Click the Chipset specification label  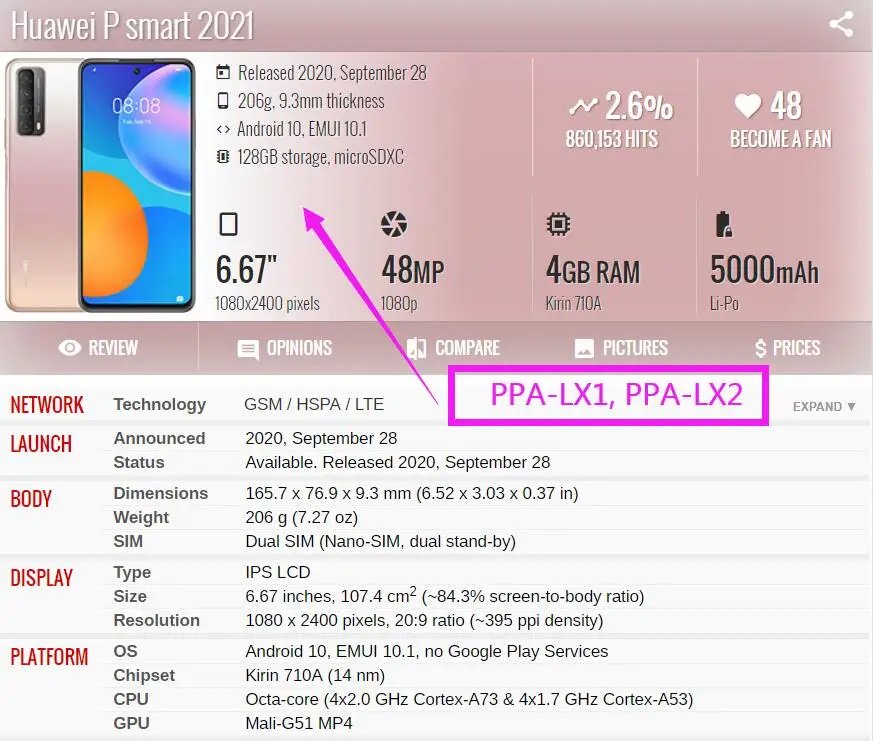click(x=144, y=675)
